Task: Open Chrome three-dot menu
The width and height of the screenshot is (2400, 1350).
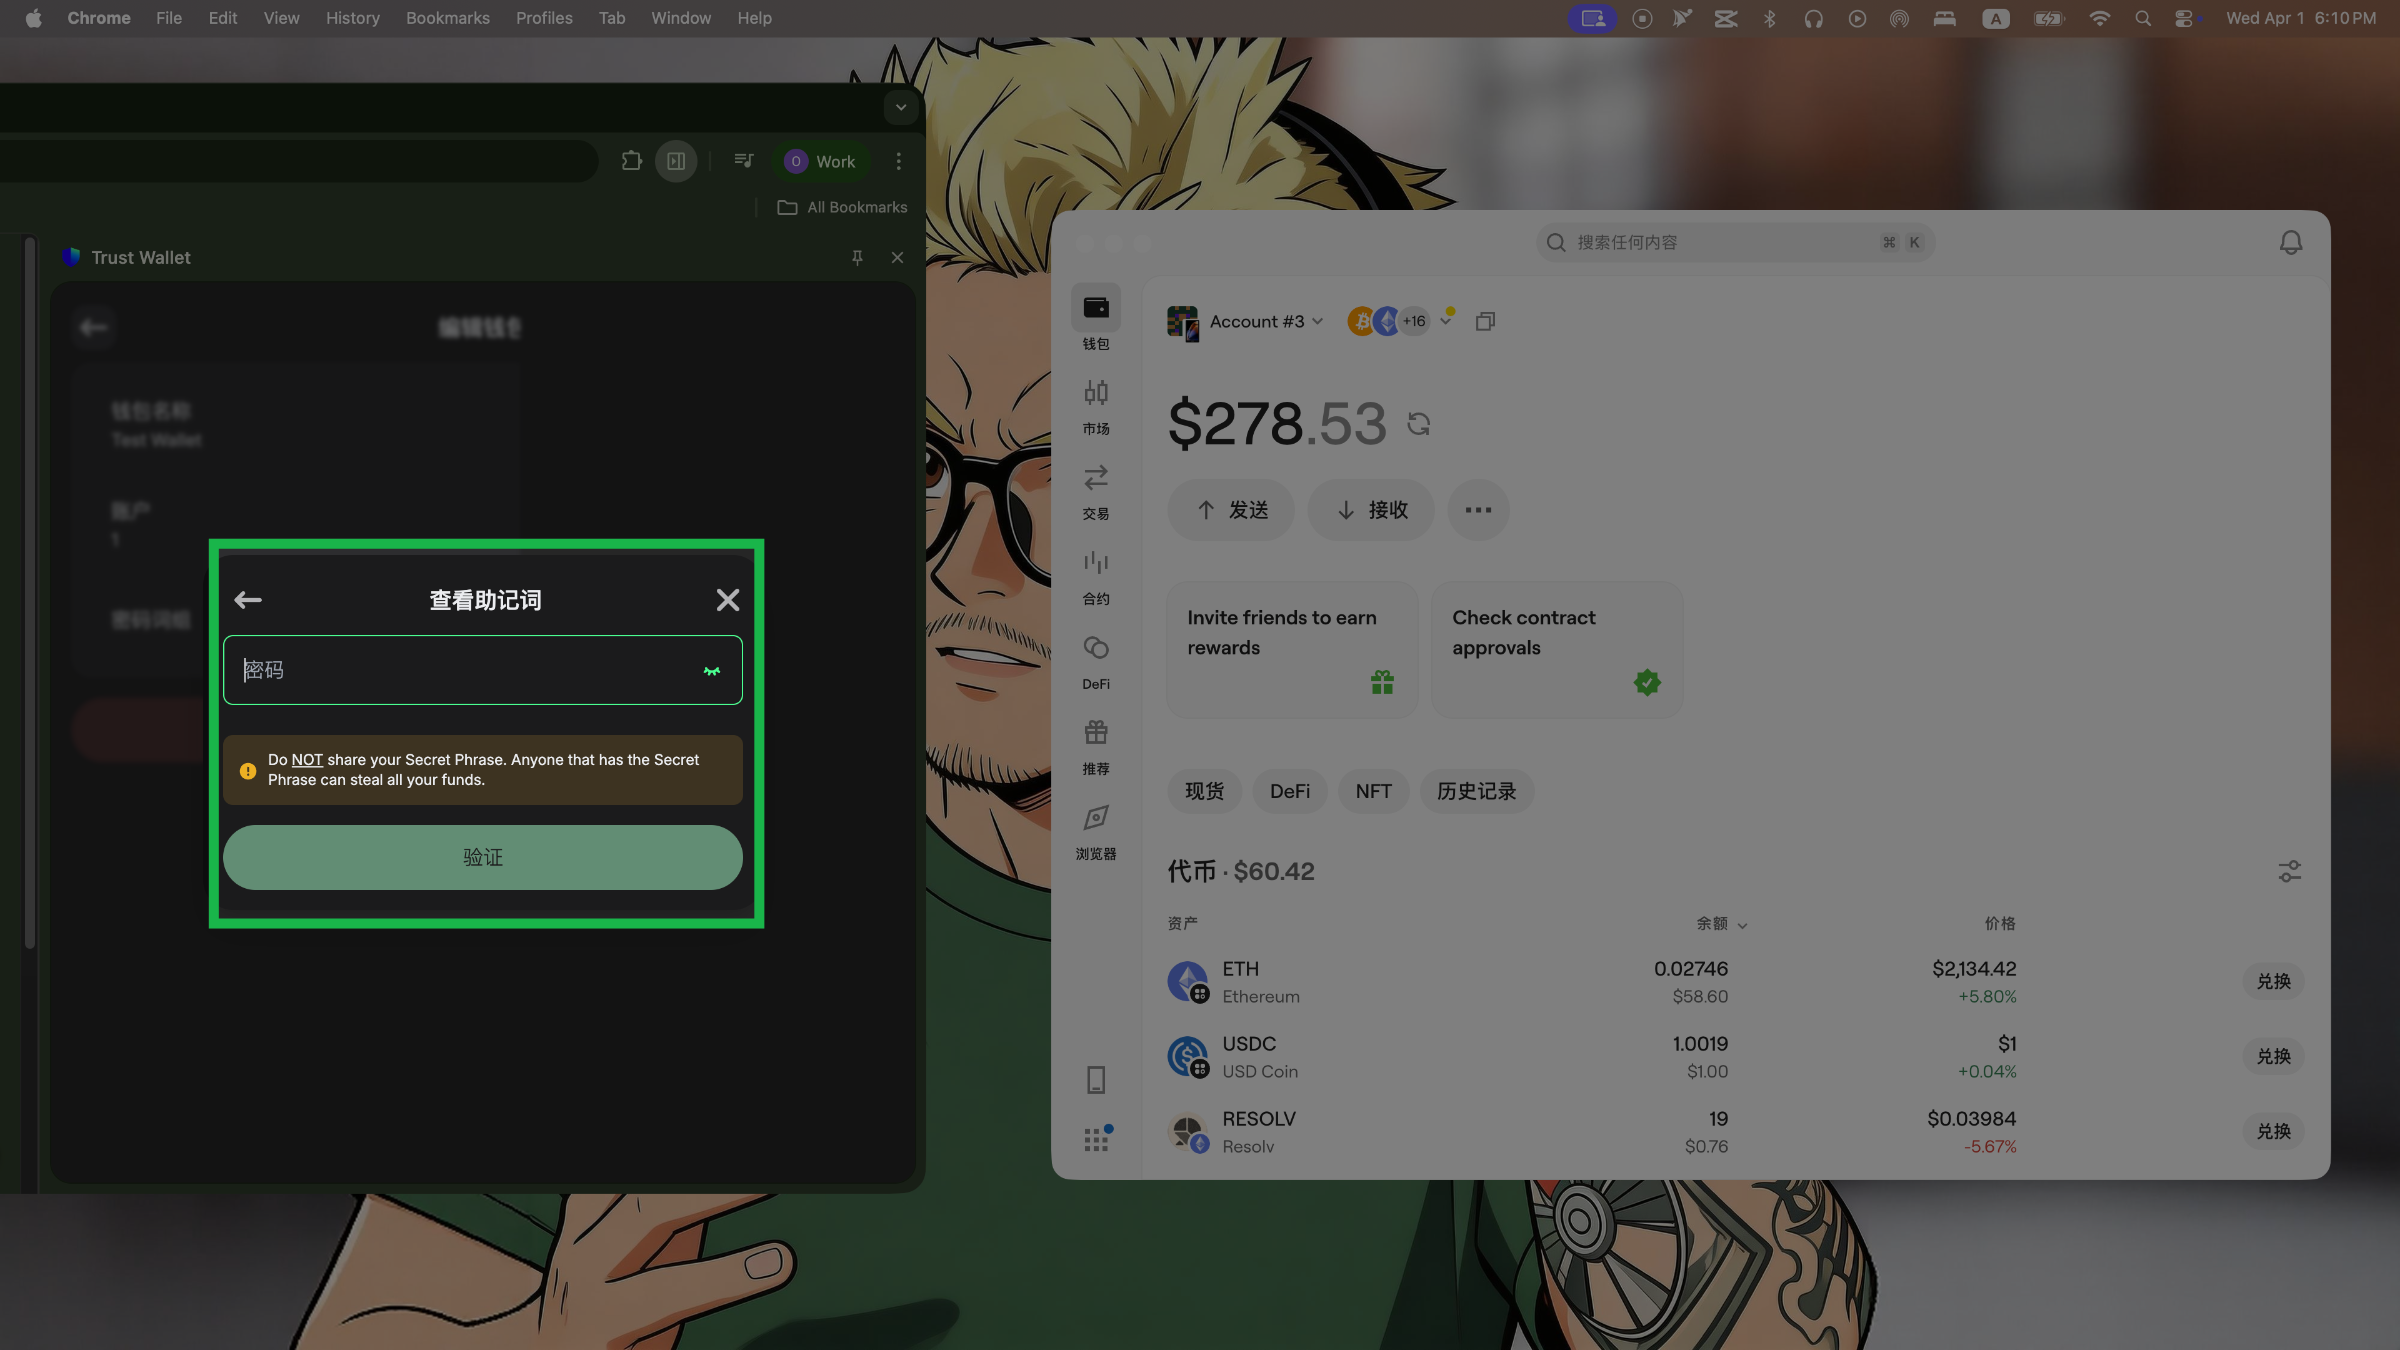Action: pyautogui.click(x=899, y=161)
